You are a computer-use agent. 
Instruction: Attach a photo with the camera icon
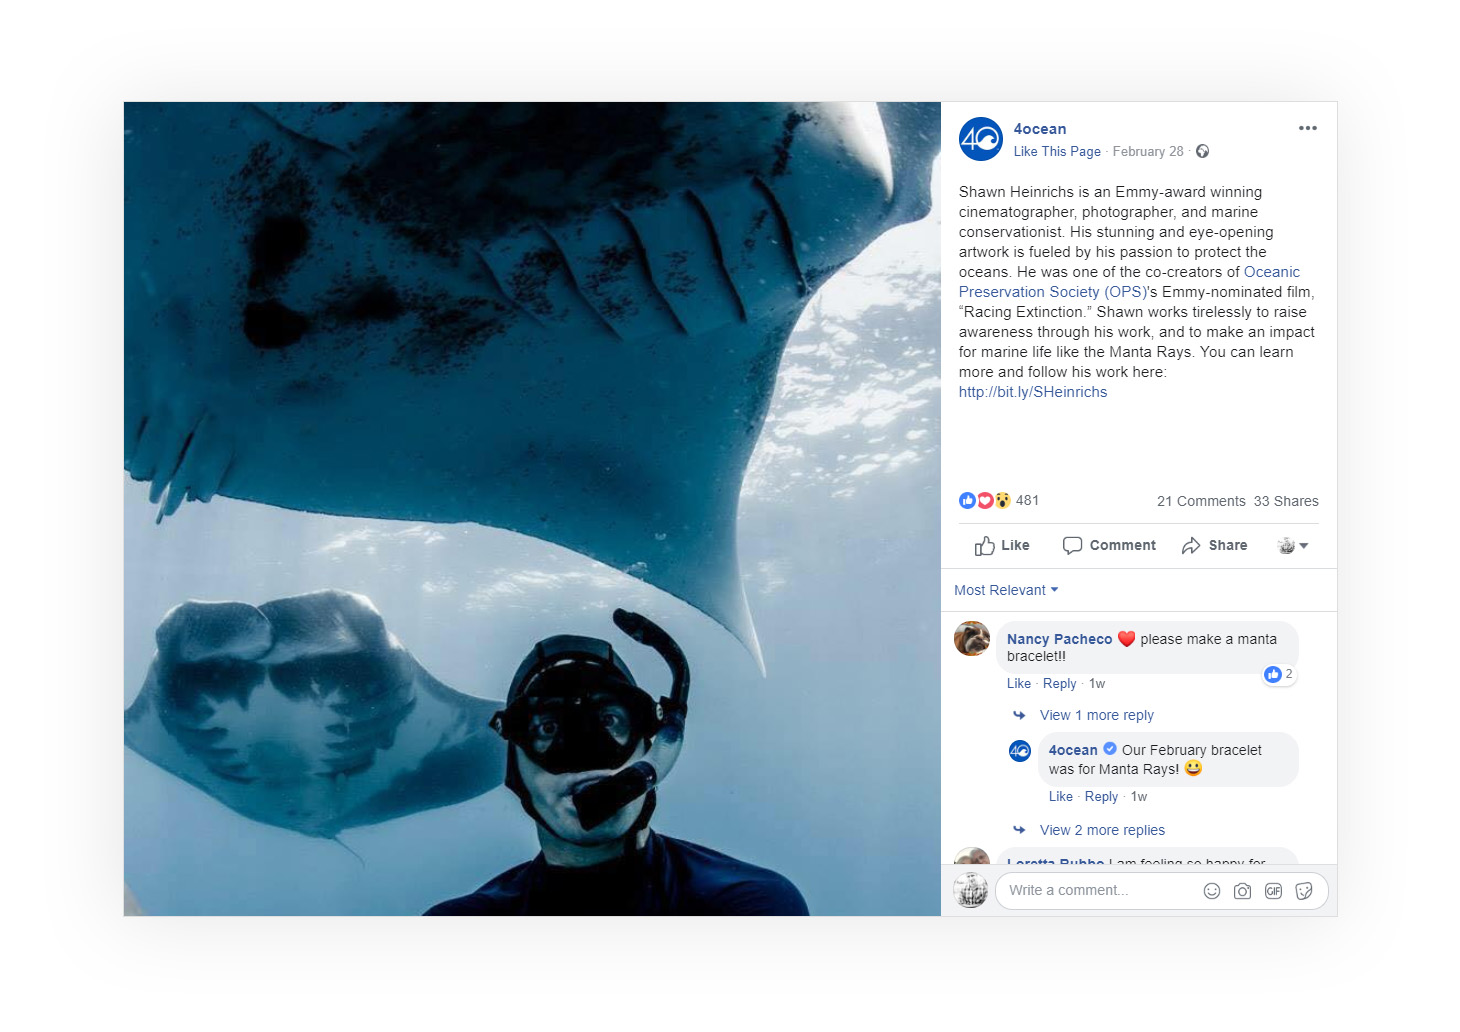click(x=1242, y=891)
